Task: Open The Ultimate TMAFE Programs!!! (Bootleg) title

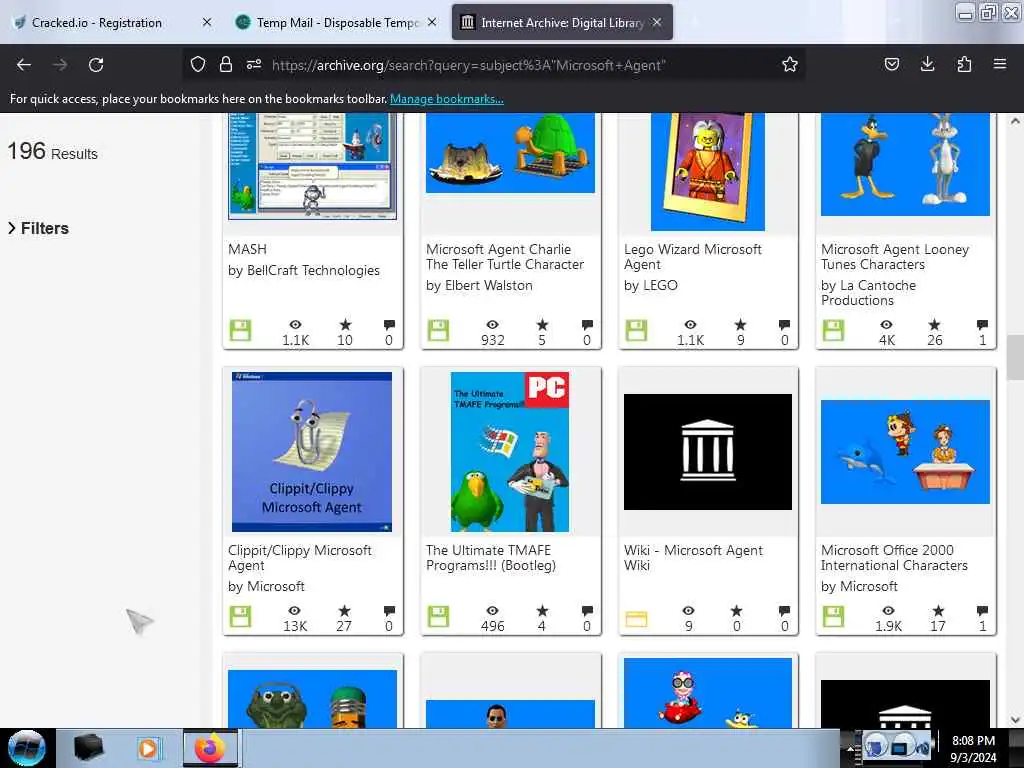Action: tap(491, 558)
